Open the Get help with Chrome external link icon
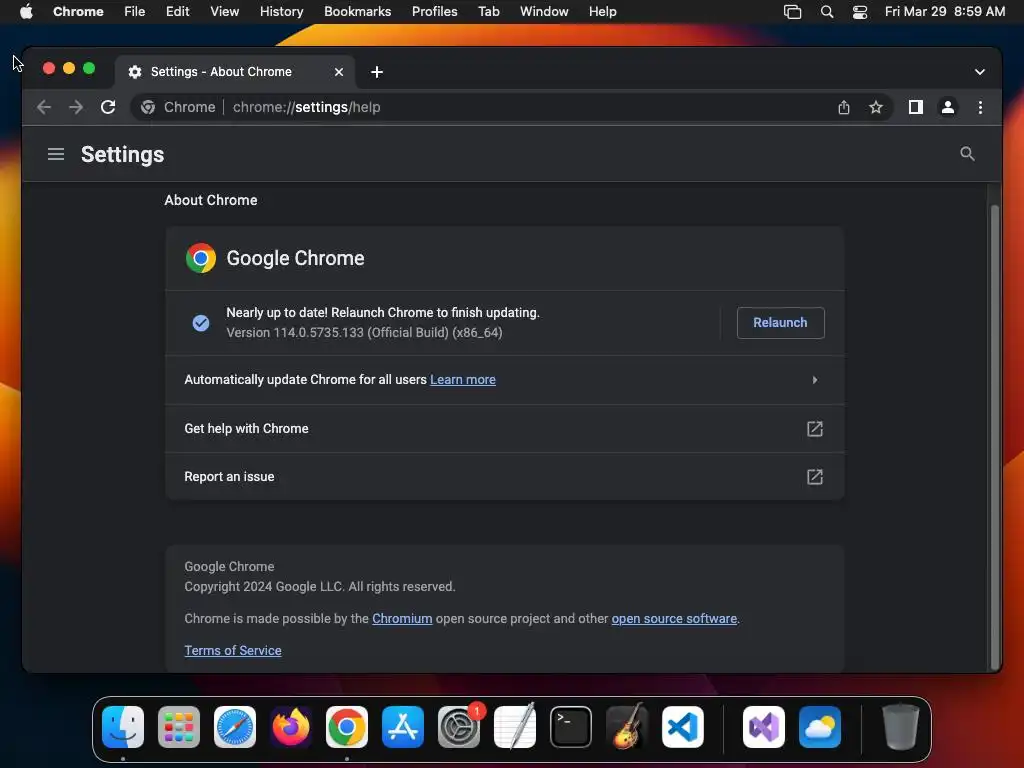 (x=814, y=428)
